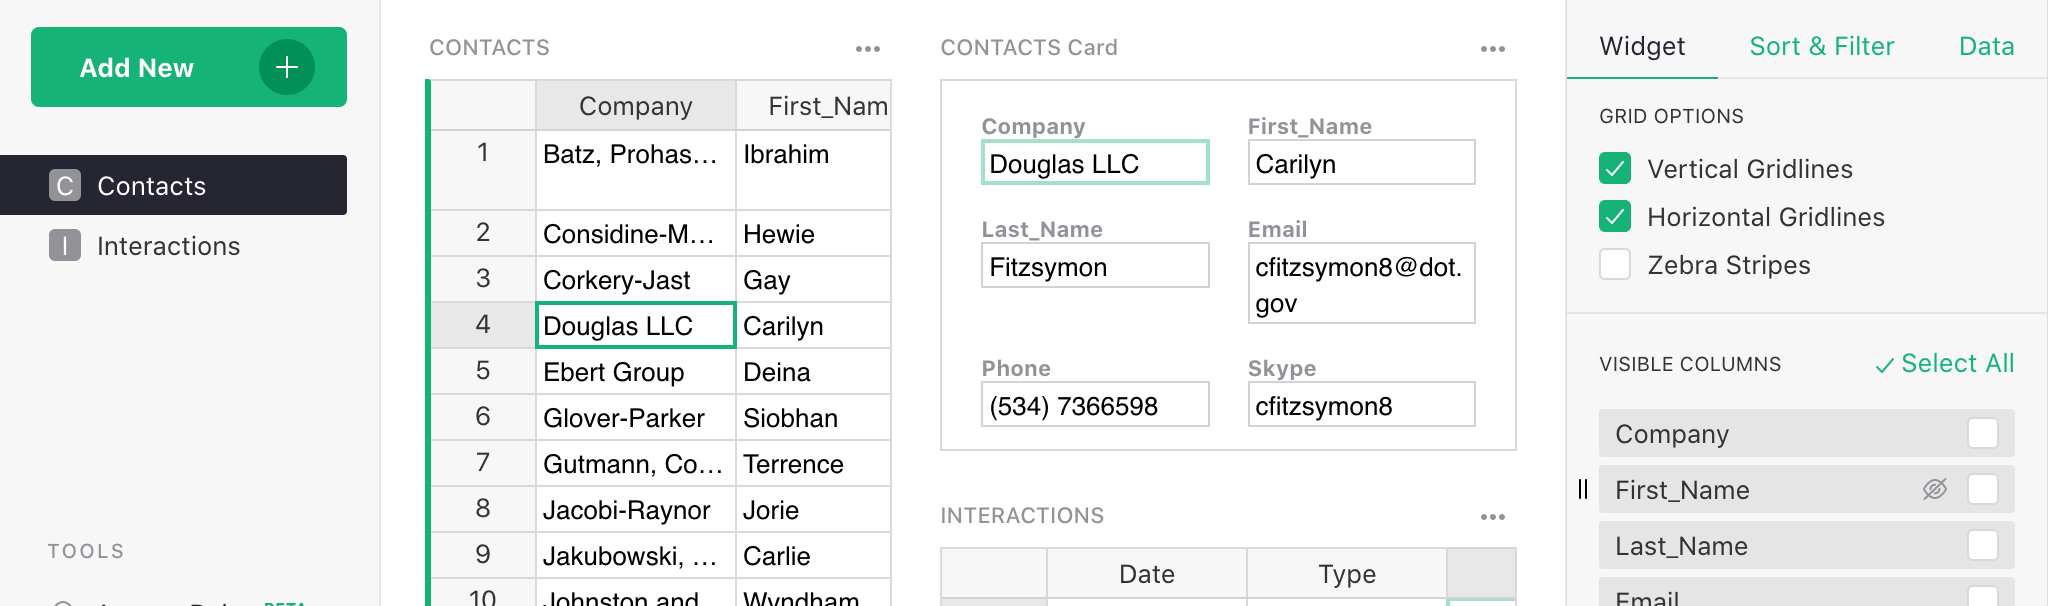
Task: Enable Zebra Stripes checkbox
Action: (1615, 265)
